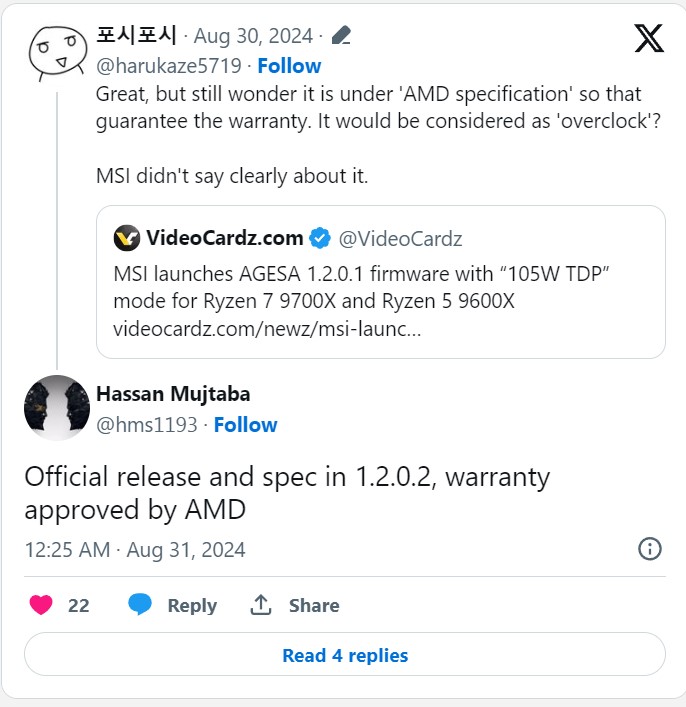Click the Hassan Mujtaba name link
Viewport: 686px width, 707px height.
click(x=173, y=394)
